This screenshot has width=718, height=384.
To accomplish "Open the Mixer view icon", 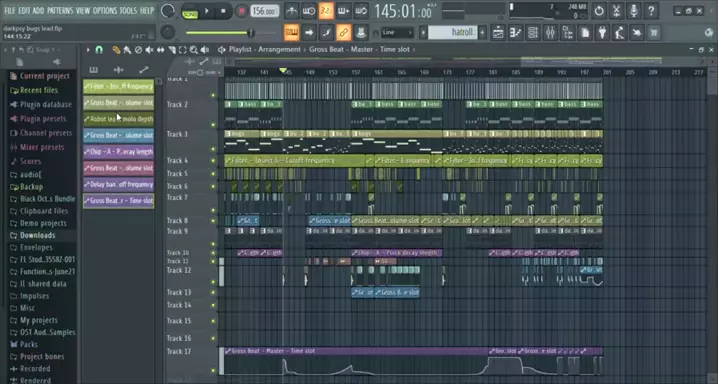I will [550, 32].
